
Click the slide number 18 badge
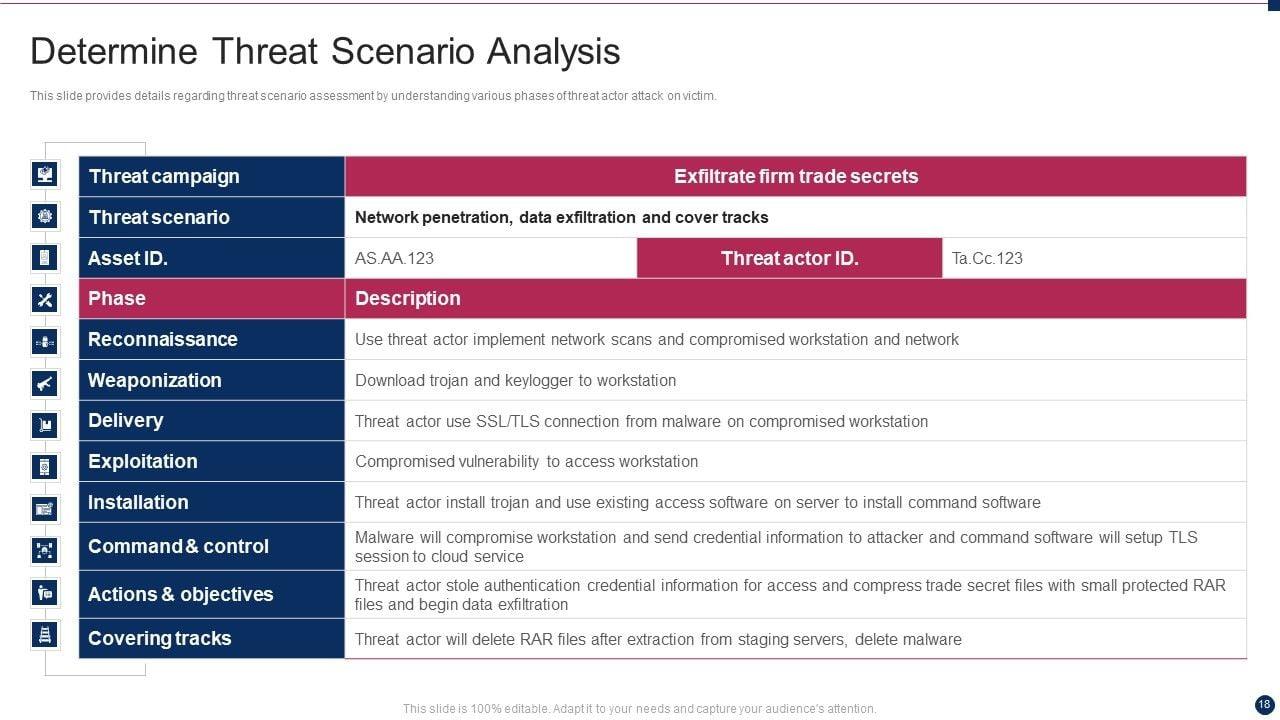click(1263, 704)
